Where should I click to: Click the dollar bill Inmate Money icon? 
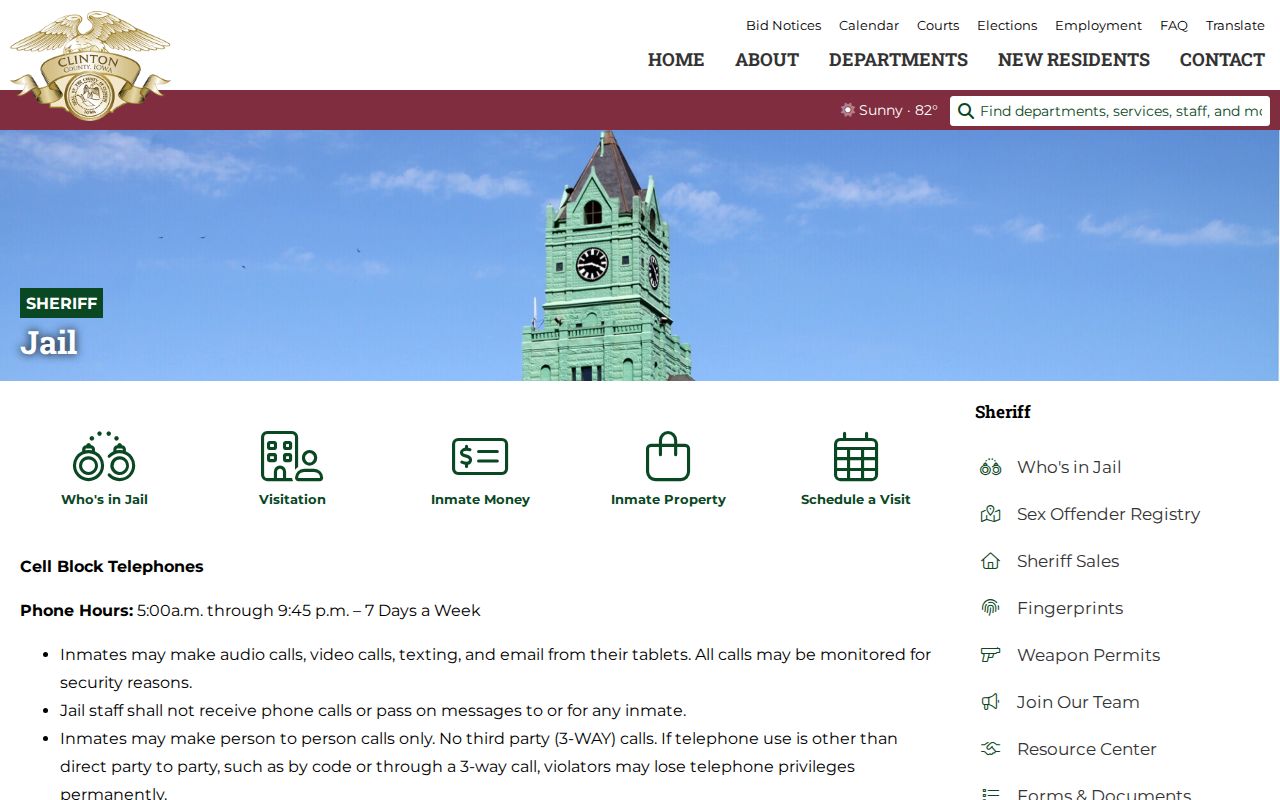pos(480,457)
